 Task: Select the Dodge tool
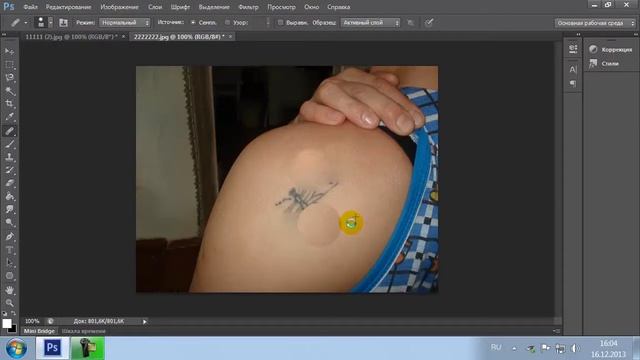tap(9, 222)
